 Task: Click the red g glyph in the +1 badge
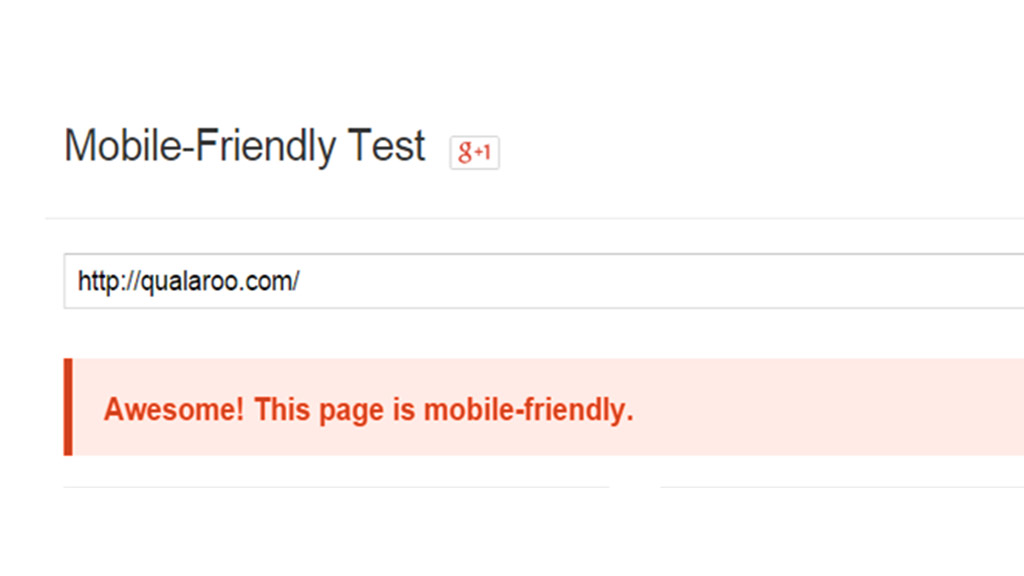(465, 152)
